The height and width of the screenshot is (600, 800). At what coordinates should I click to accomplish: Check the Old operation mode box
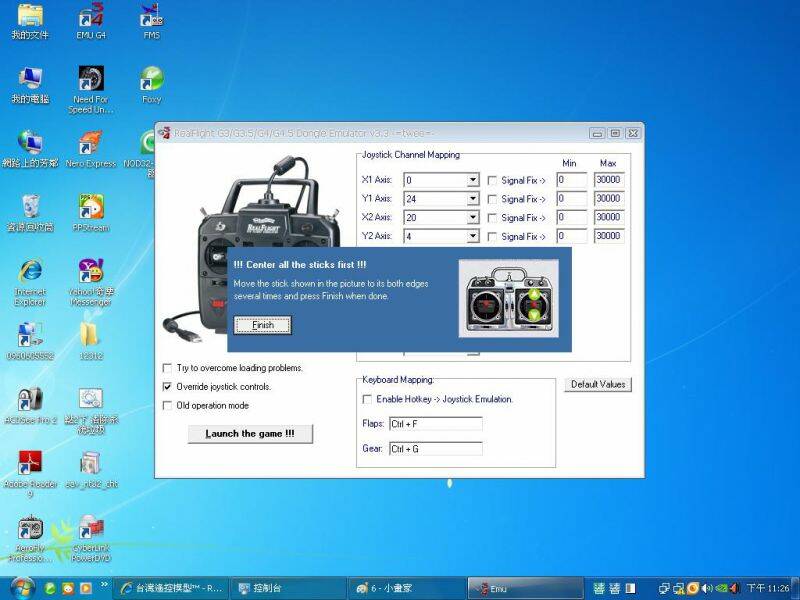click(x=167, y=406)
